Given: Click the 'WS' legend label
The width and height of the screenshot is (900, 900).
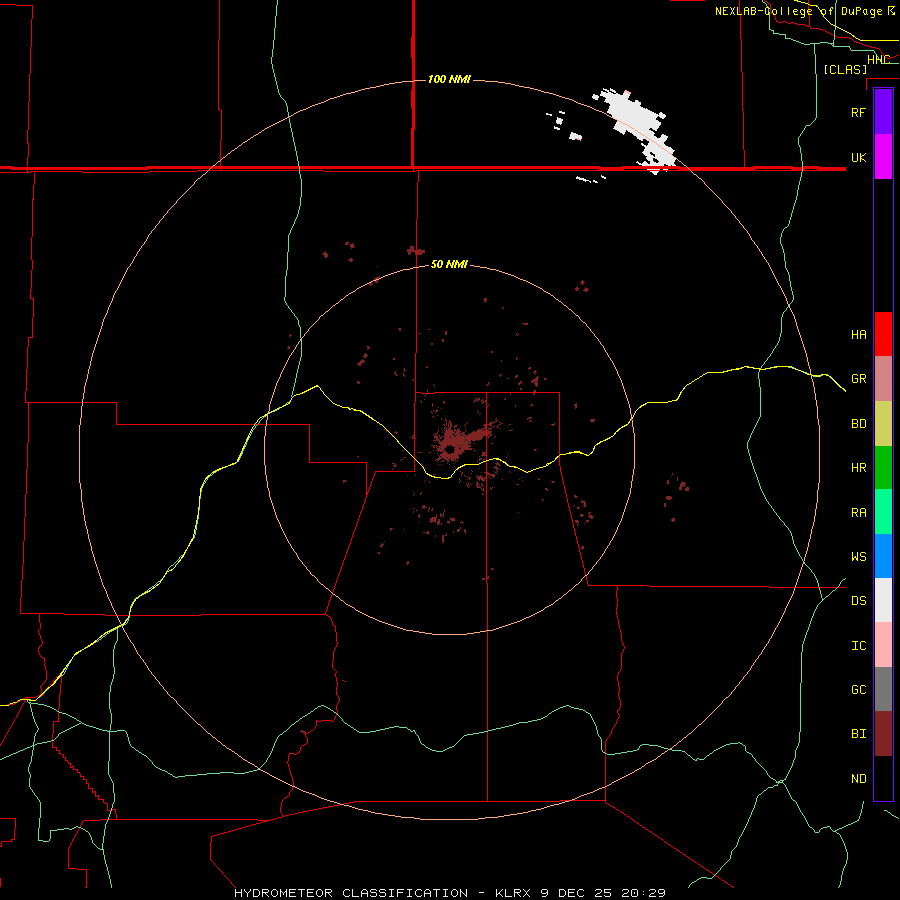Looking at the screenshot, I should 858,557.
